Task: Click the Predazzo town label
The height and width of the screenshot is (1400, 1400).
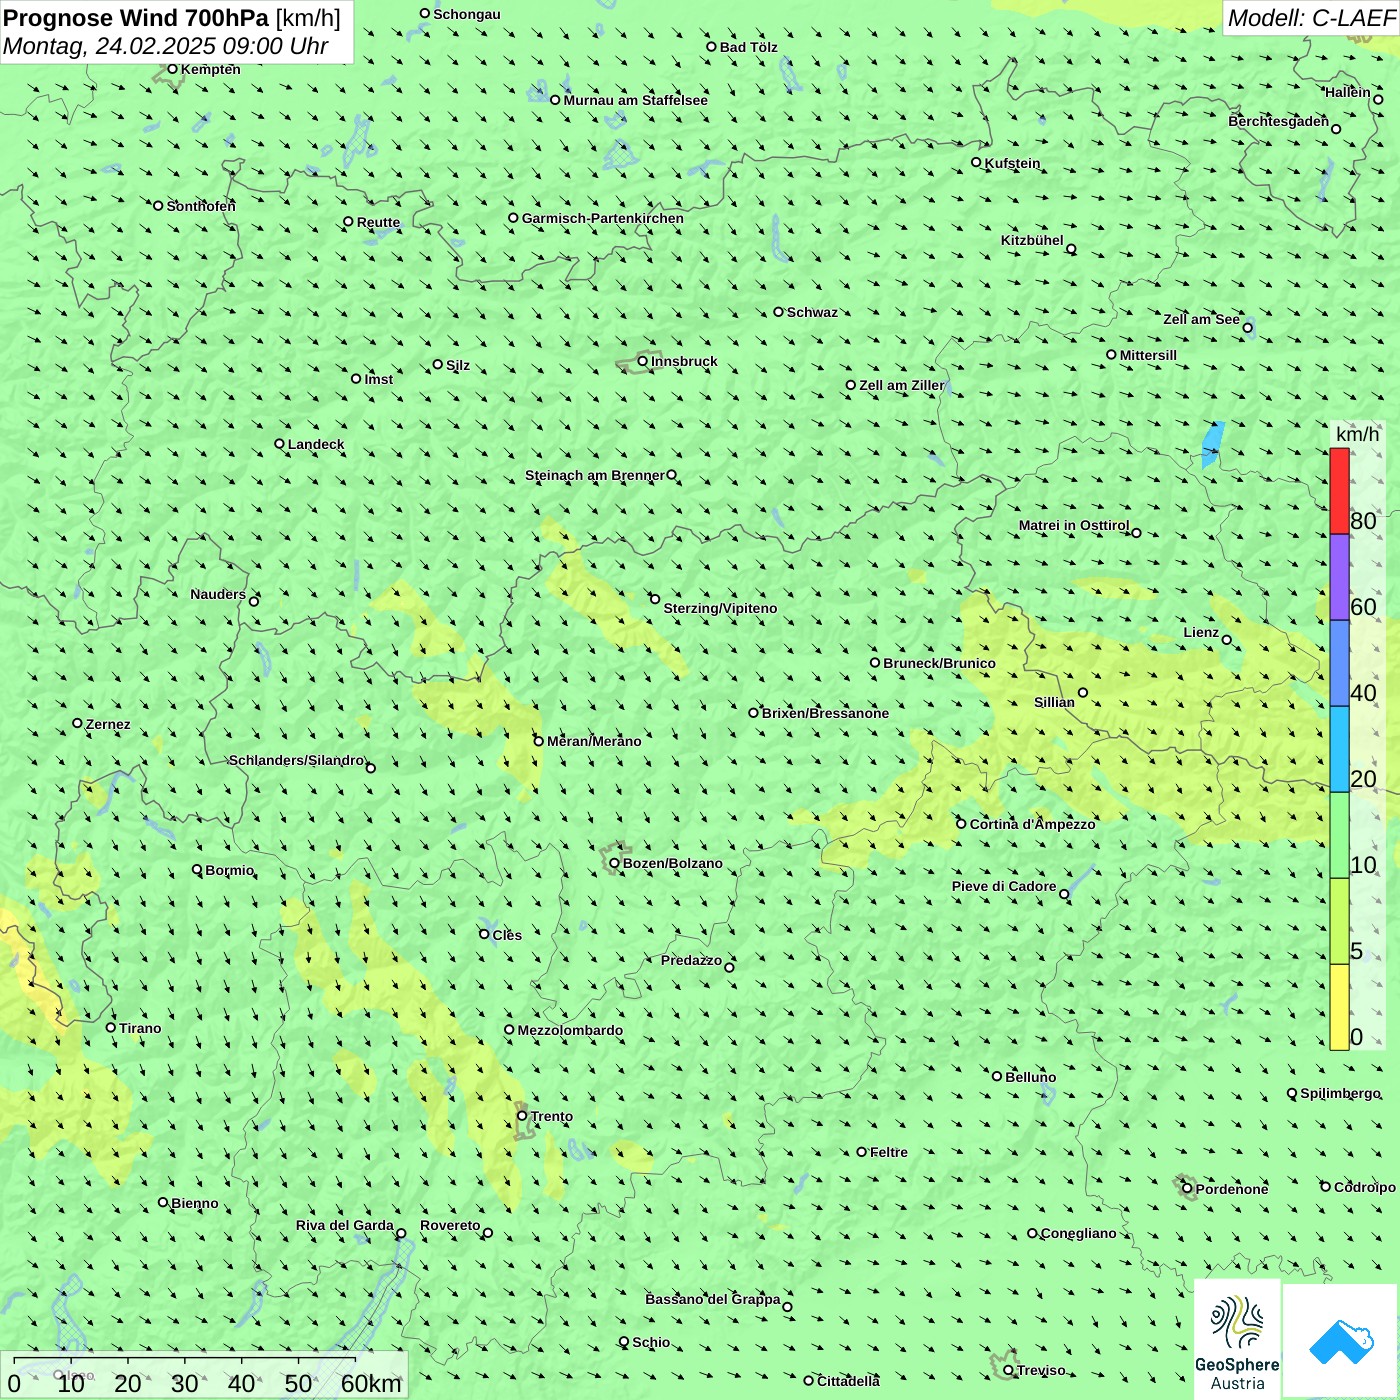Action: click(x=691, y=960)
